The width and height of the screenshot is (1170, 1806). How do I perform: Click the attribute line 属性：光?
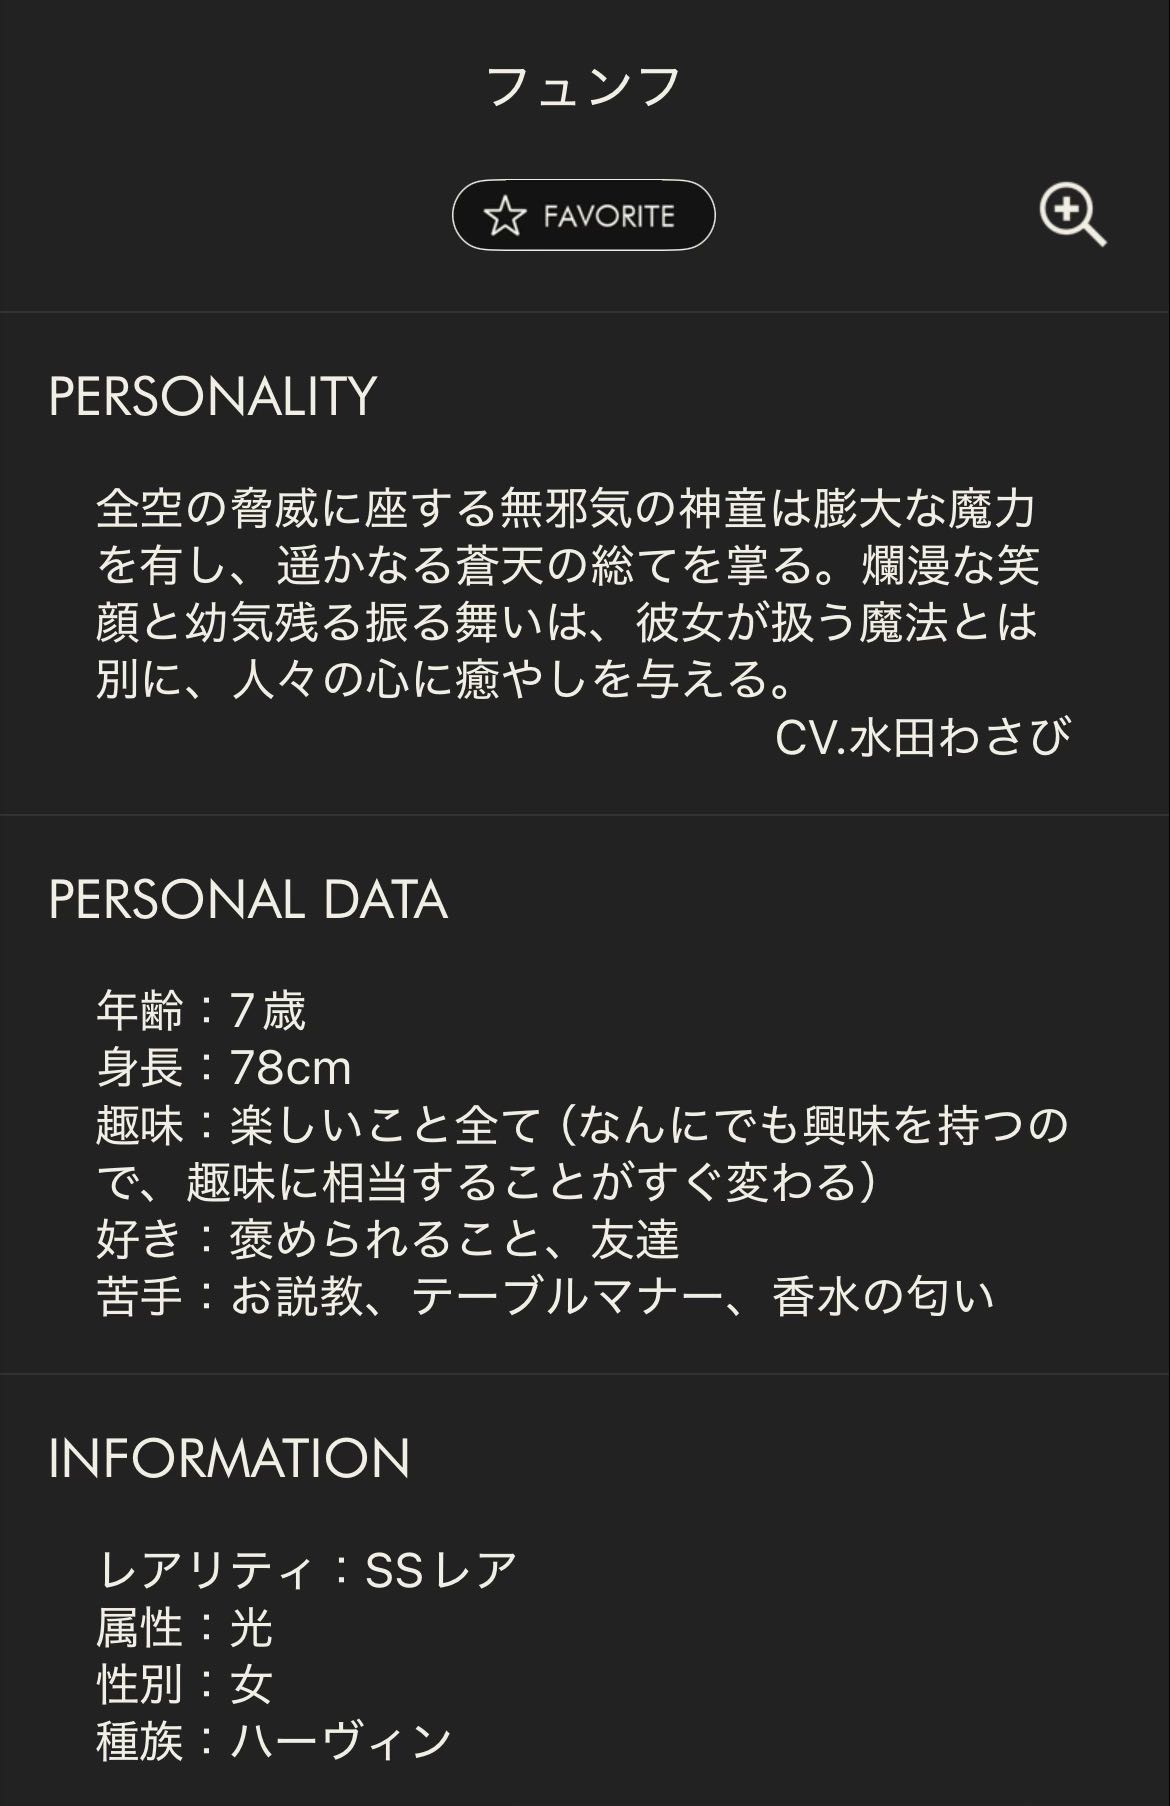[x=185, y=1627]
